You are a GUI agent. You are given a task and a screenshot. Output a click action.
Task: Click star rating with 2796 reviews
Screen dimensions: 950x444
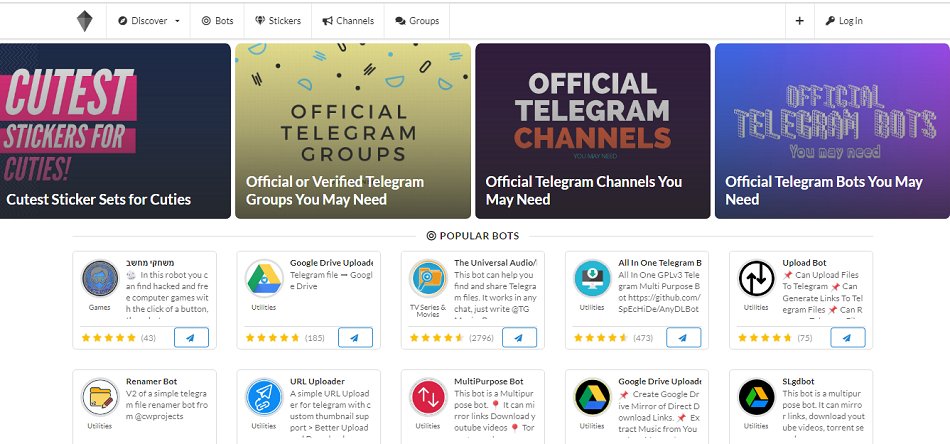(436, 337)
